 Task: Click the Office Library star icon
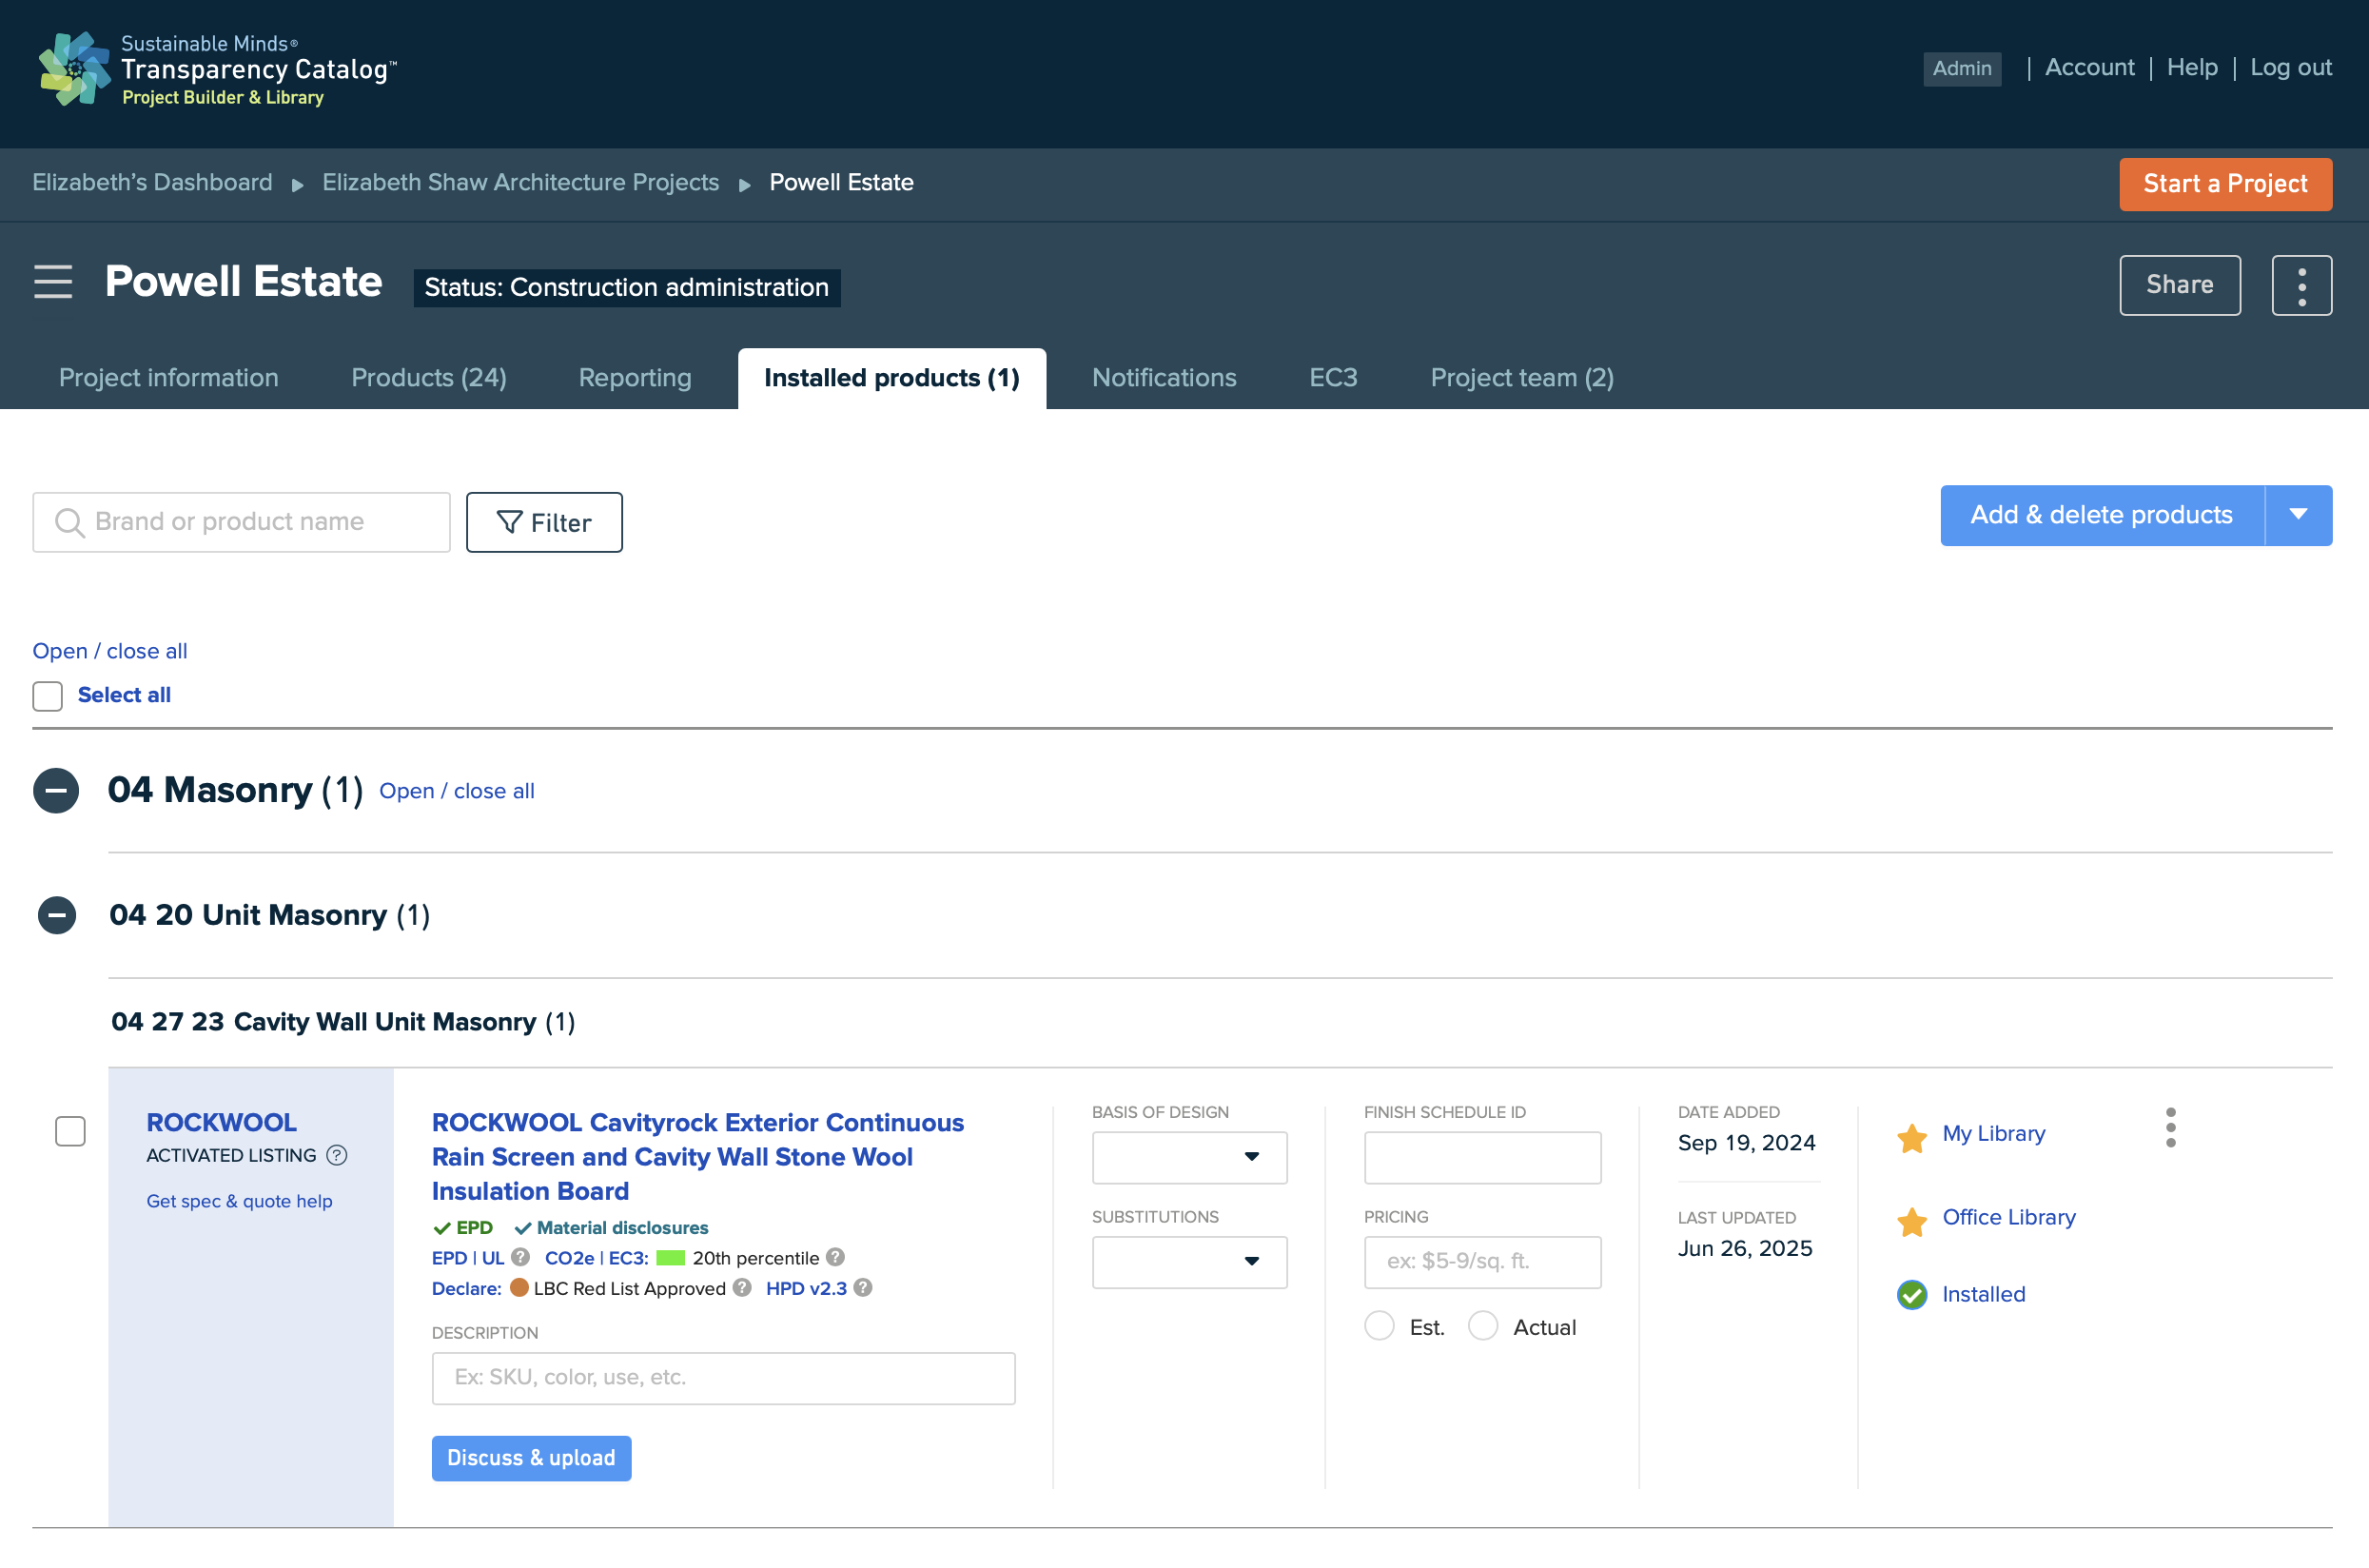[x=1911, y=1221]
